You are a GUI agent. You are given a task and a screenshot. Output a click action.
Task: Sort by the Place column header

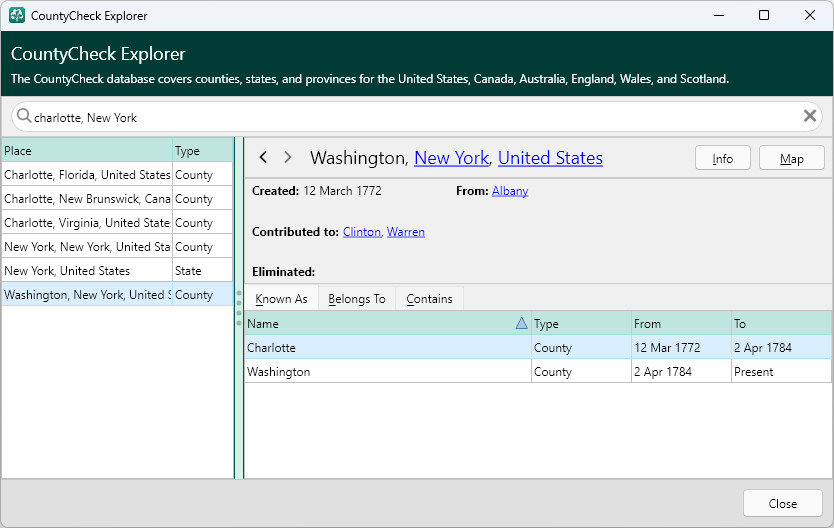(x=87, y=150)
